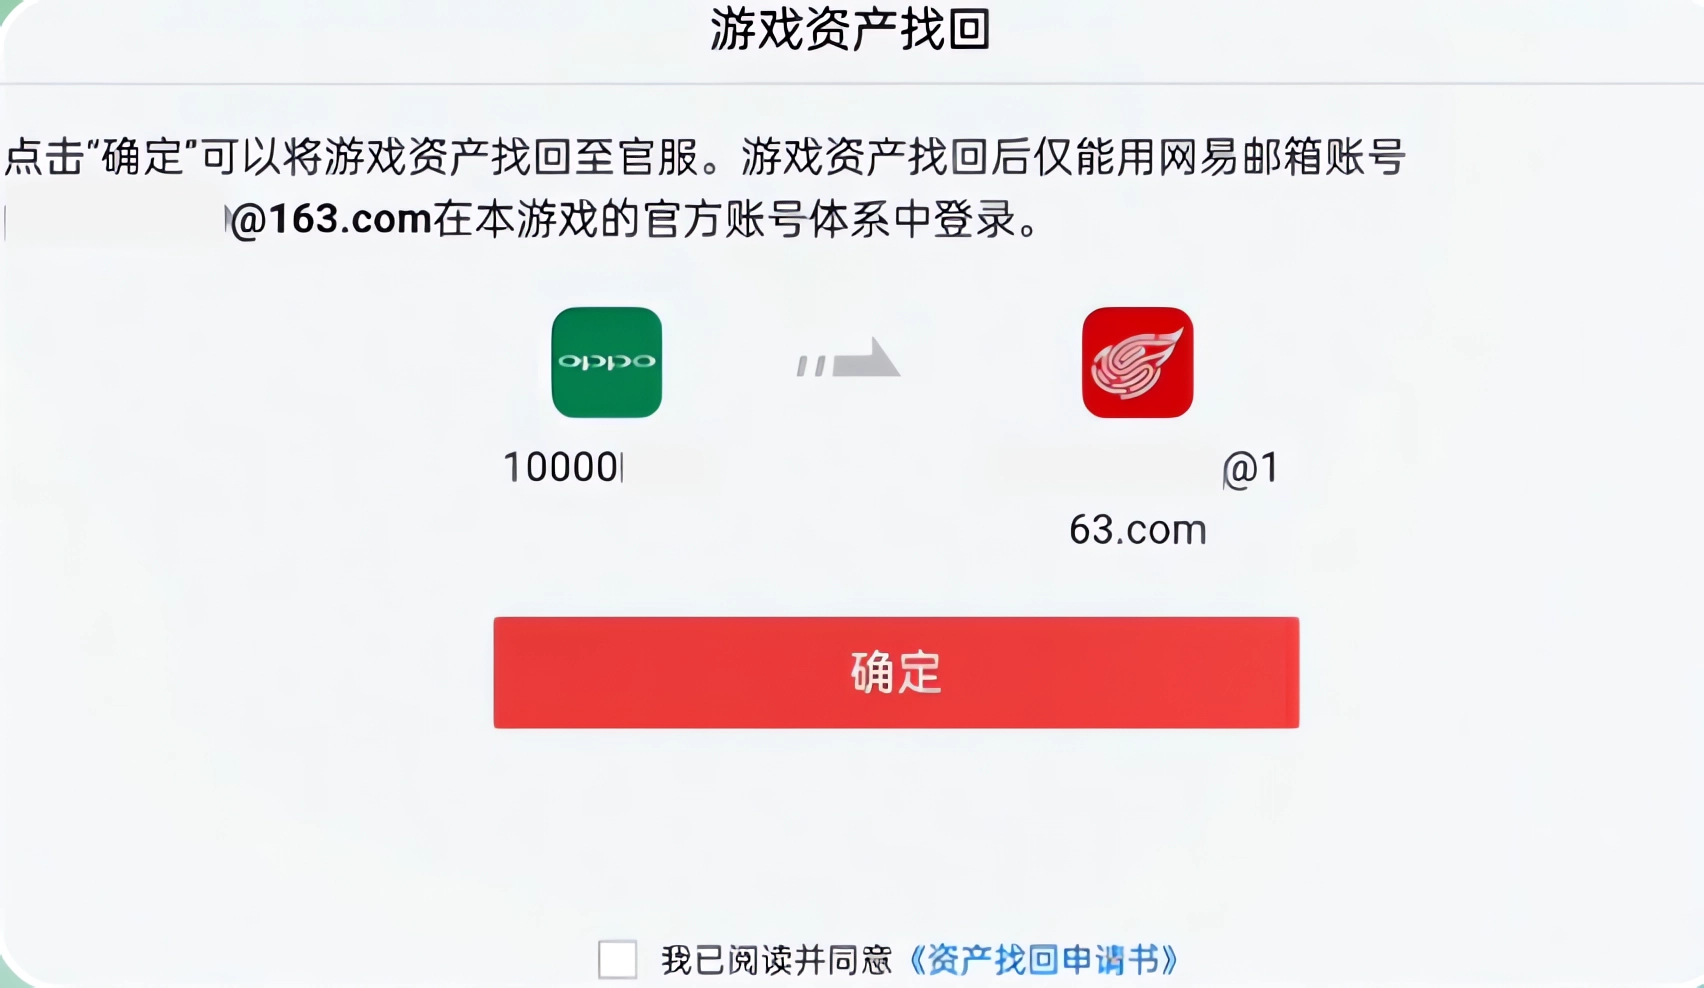This screenshot has width=1704, height=988.
Task: Click the 63.com text below NetEase icon
Action: point(1138,529)
